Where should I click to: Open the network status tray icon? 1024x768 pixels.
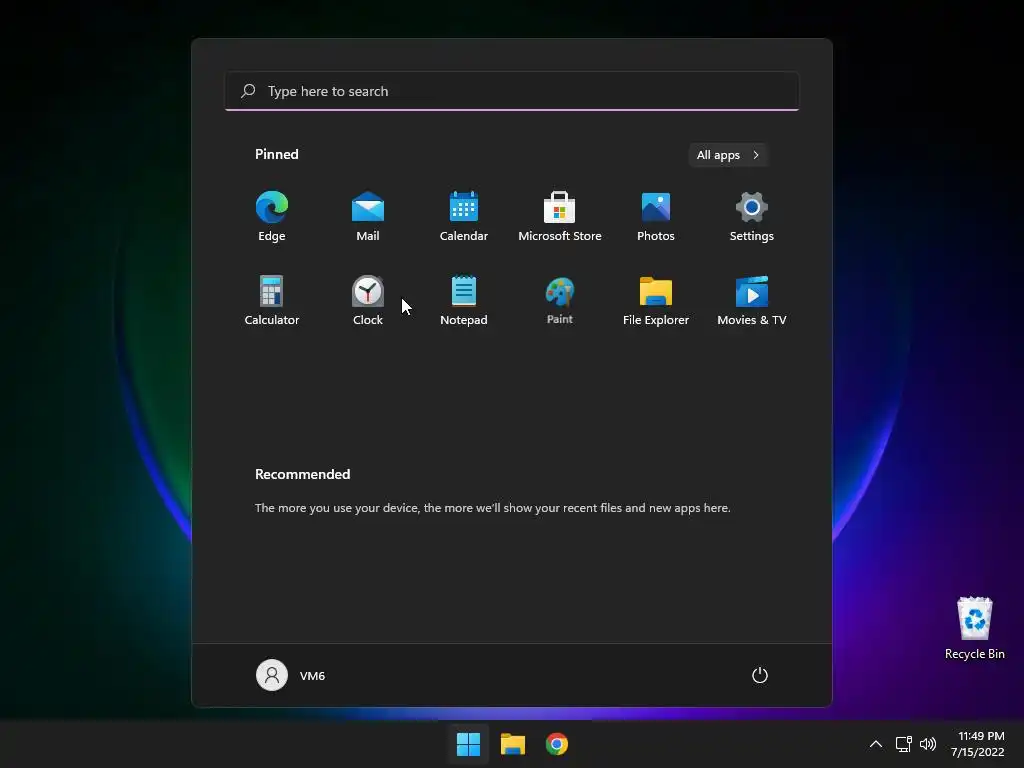(x=903, y=744)
